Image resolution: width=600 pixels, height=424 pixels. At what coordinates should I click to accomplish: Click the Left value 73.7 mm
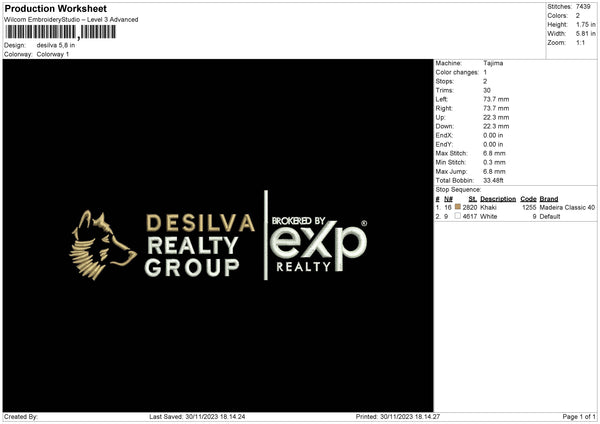[x=496, y=99]
